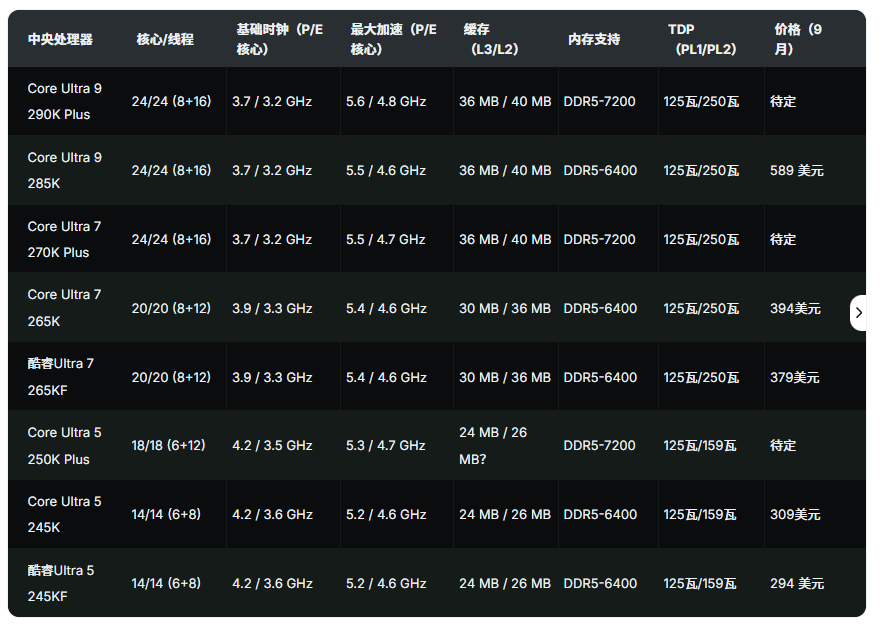The image size is (881, 630).
Task: Click the right chevron scroll arrow
Action: [858, 313]
